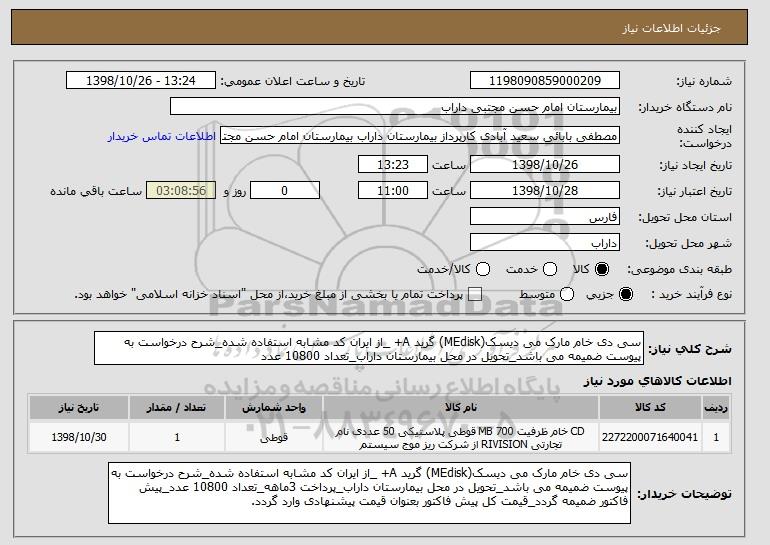The width and height of the screenshot is (770, 545).
Task: Click the public announcement date field 13:24
Action: [x=141, y=81]
